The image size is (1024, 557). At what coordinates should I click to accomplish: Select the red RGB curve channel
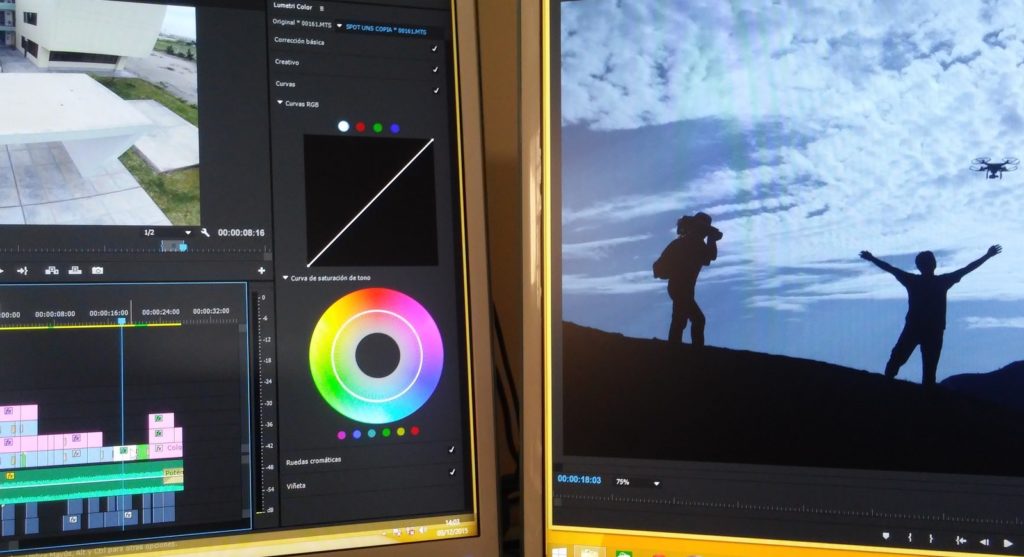pos(360,127)
